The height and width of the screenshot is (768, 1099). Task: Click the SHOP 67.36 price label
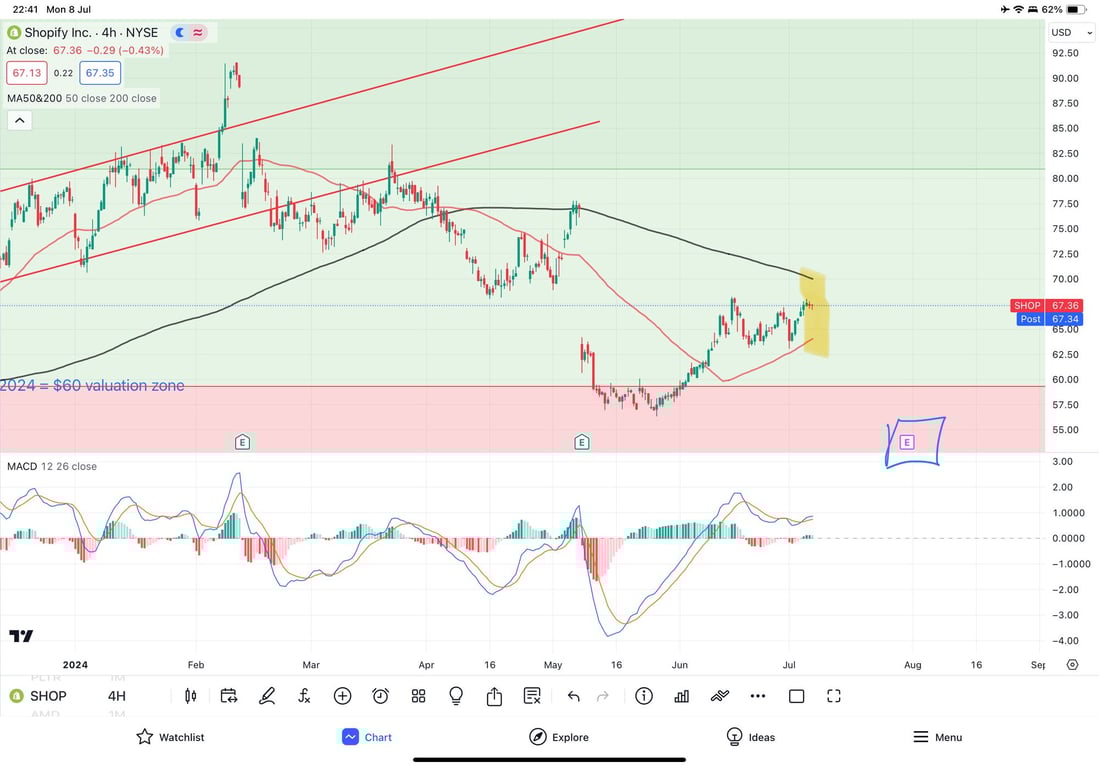(x=1047, y=306)
